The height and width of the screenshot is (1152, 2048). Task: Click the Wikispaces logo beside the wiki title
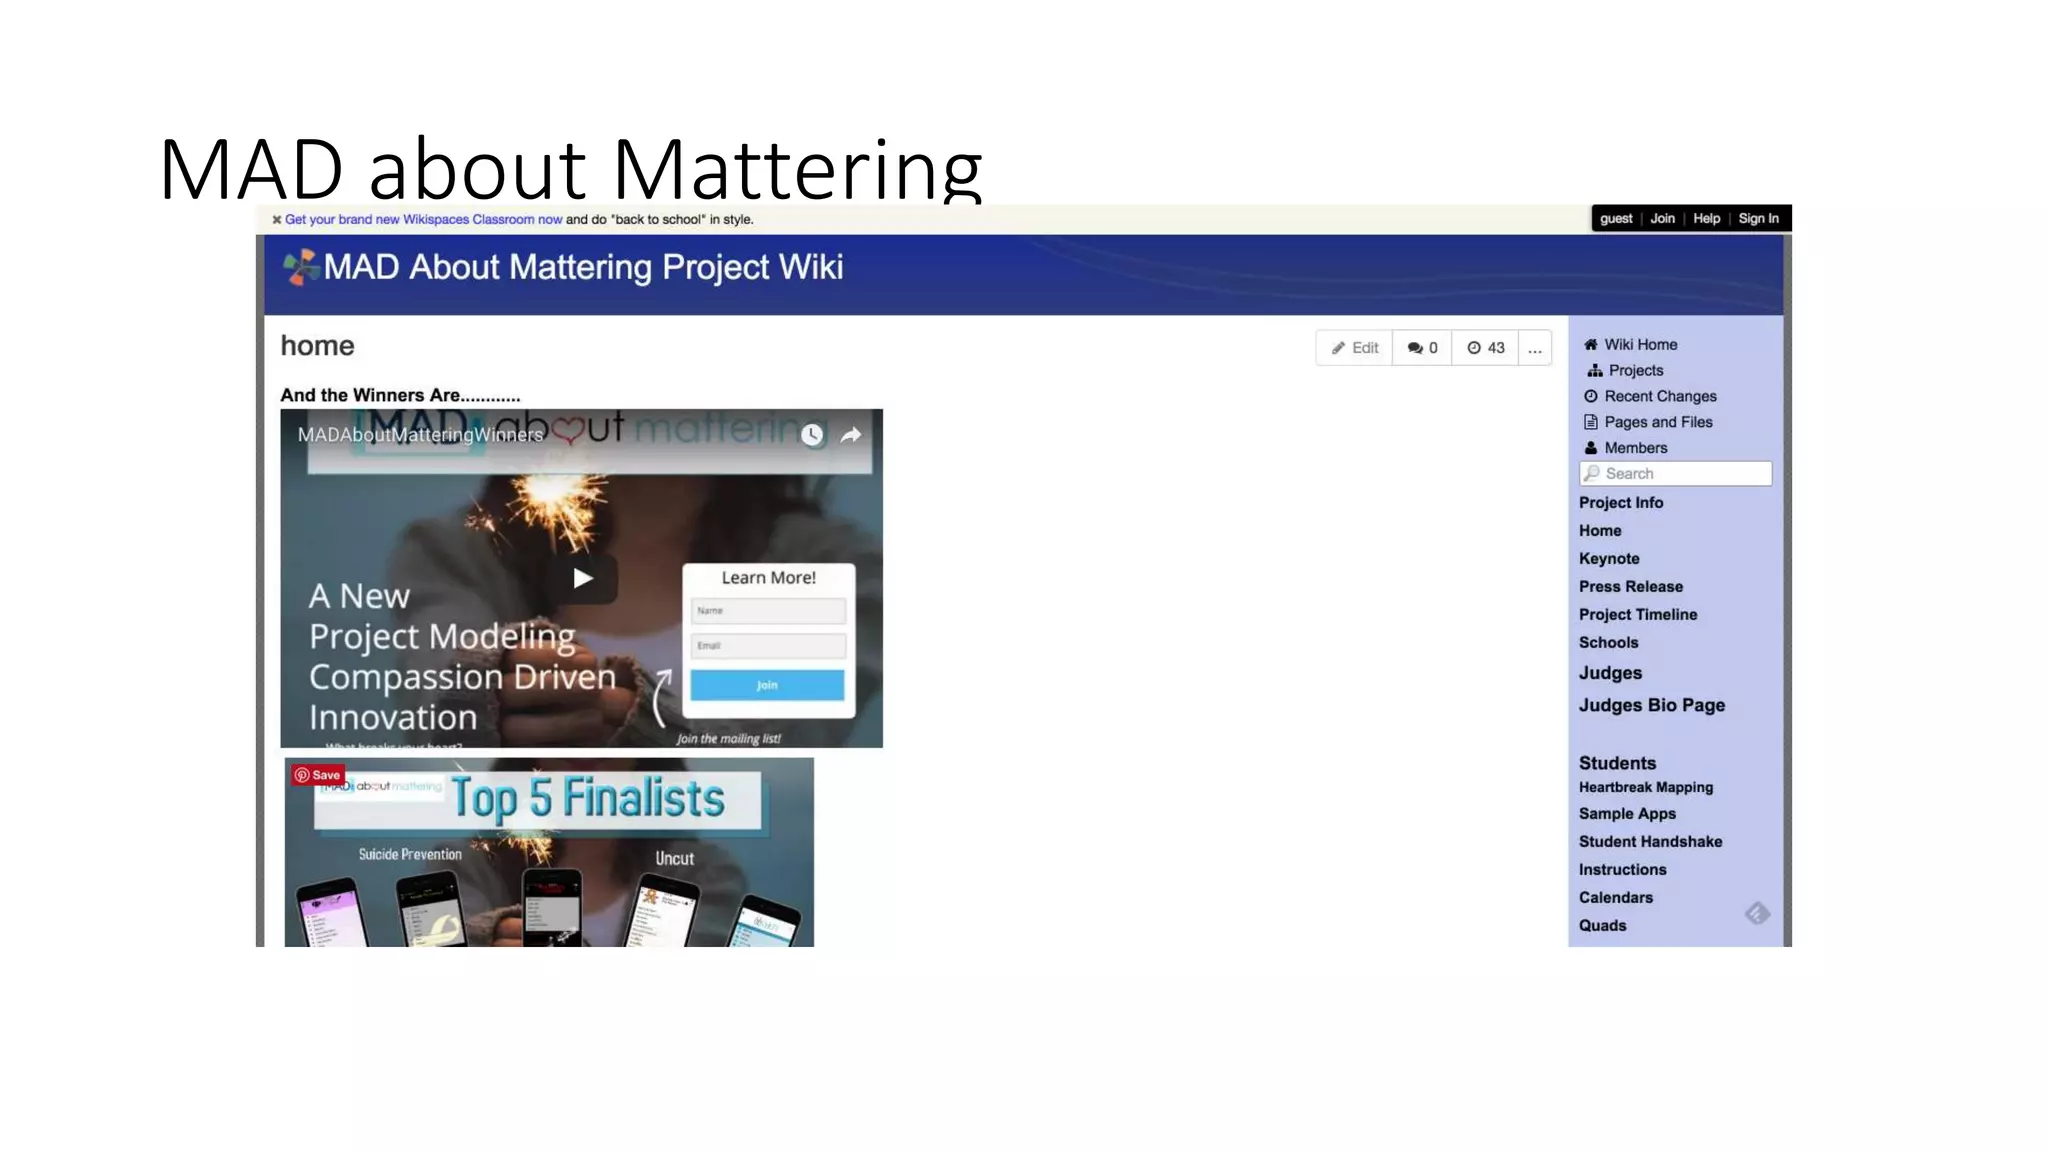300,267
